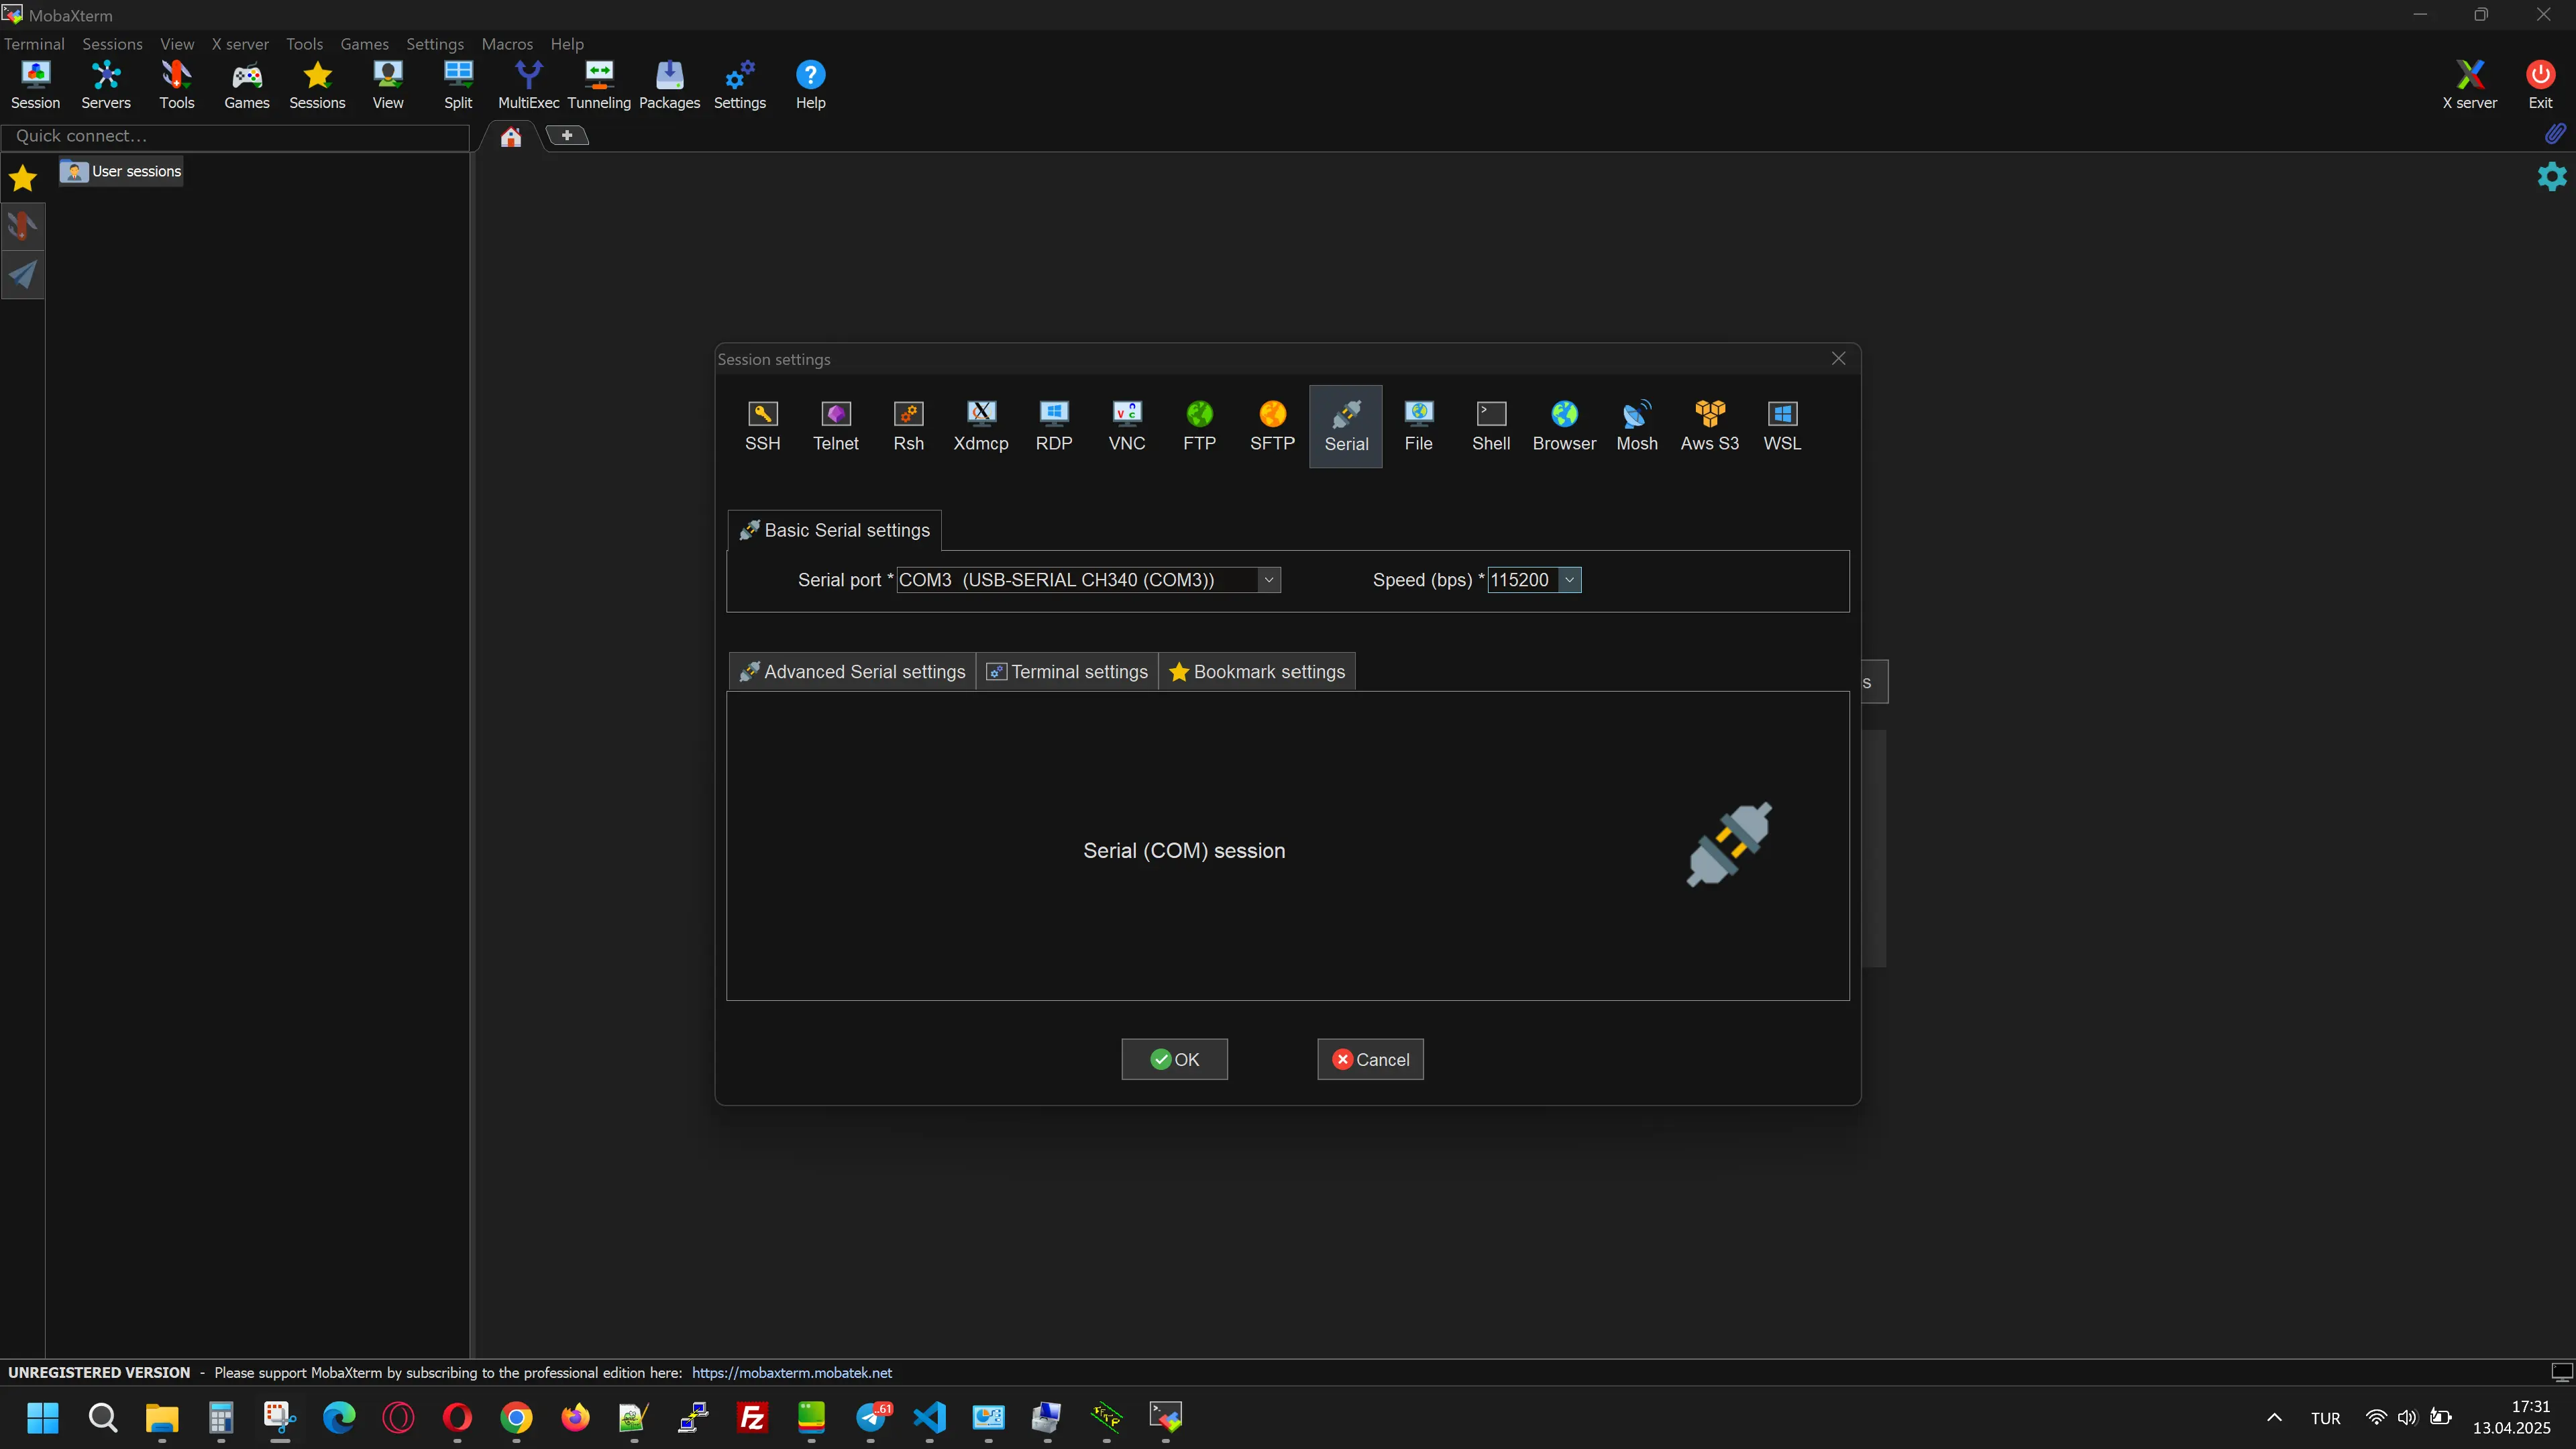2576x1449 pixels.
Task: Open the Advanced Serial settings tab
Action: pyautogui.click(x=852, y=672)
